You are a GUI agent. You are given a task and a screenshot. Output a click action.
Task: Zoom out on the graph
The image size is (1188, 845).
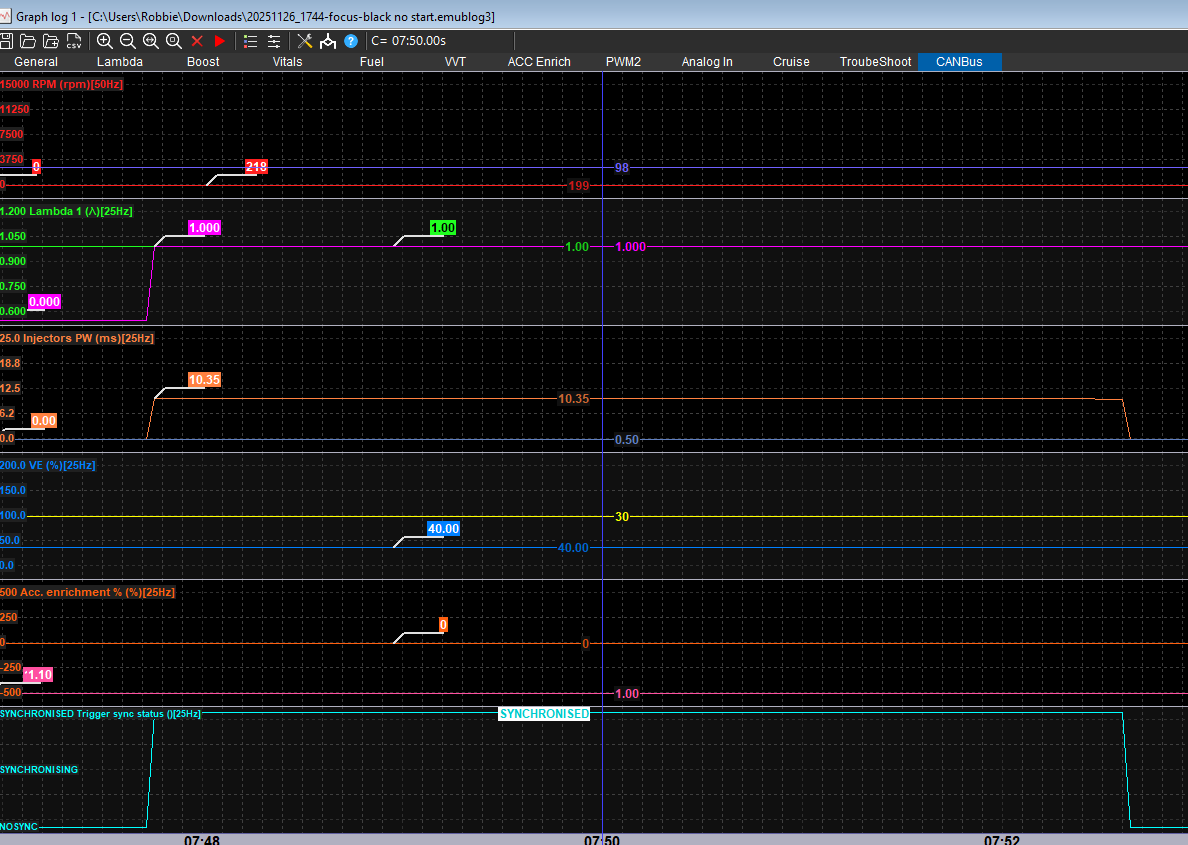128,41
